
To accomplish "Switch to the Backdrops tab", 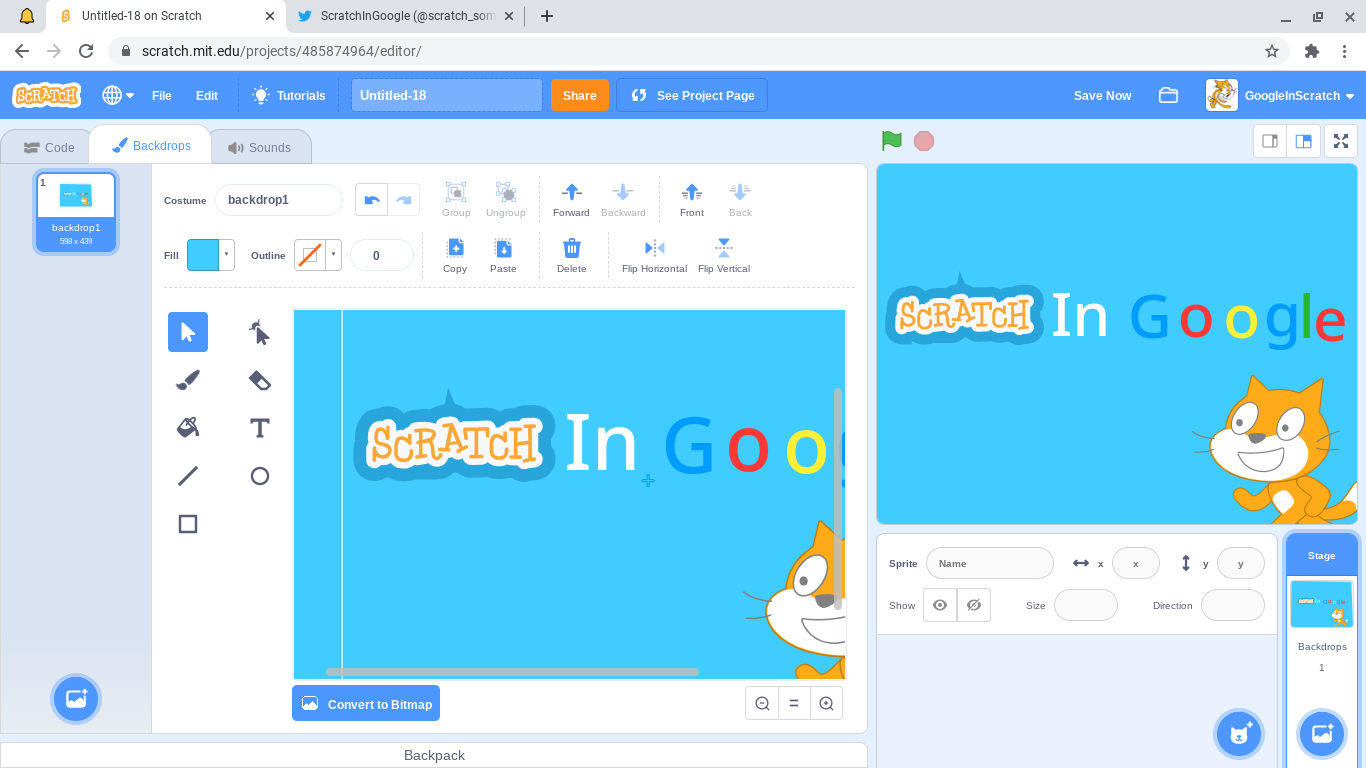I will tap(151, 145).
